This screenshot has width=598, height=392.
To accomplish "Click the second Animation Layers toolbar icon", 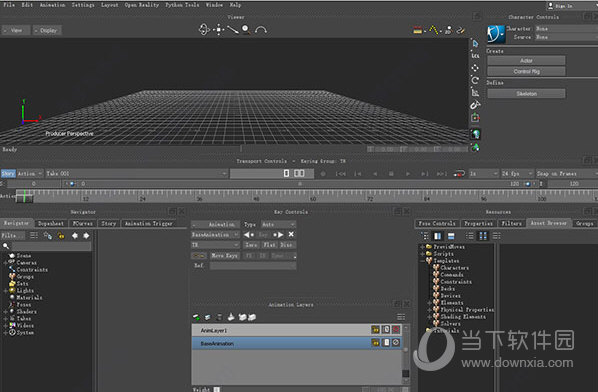I will [207, 317].
